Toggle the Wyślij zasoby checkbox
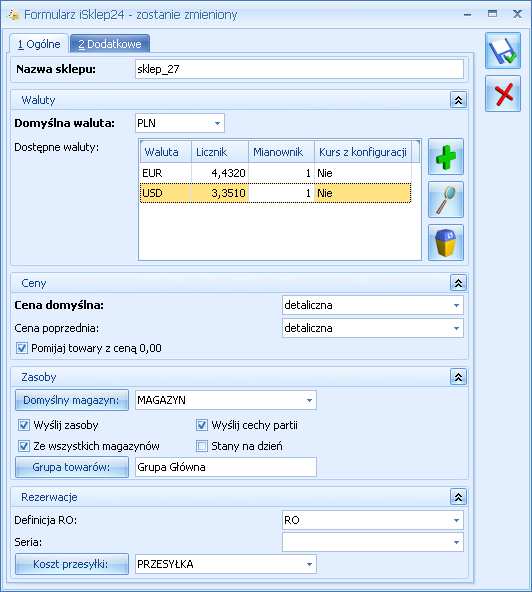 (x=24, y=425)
